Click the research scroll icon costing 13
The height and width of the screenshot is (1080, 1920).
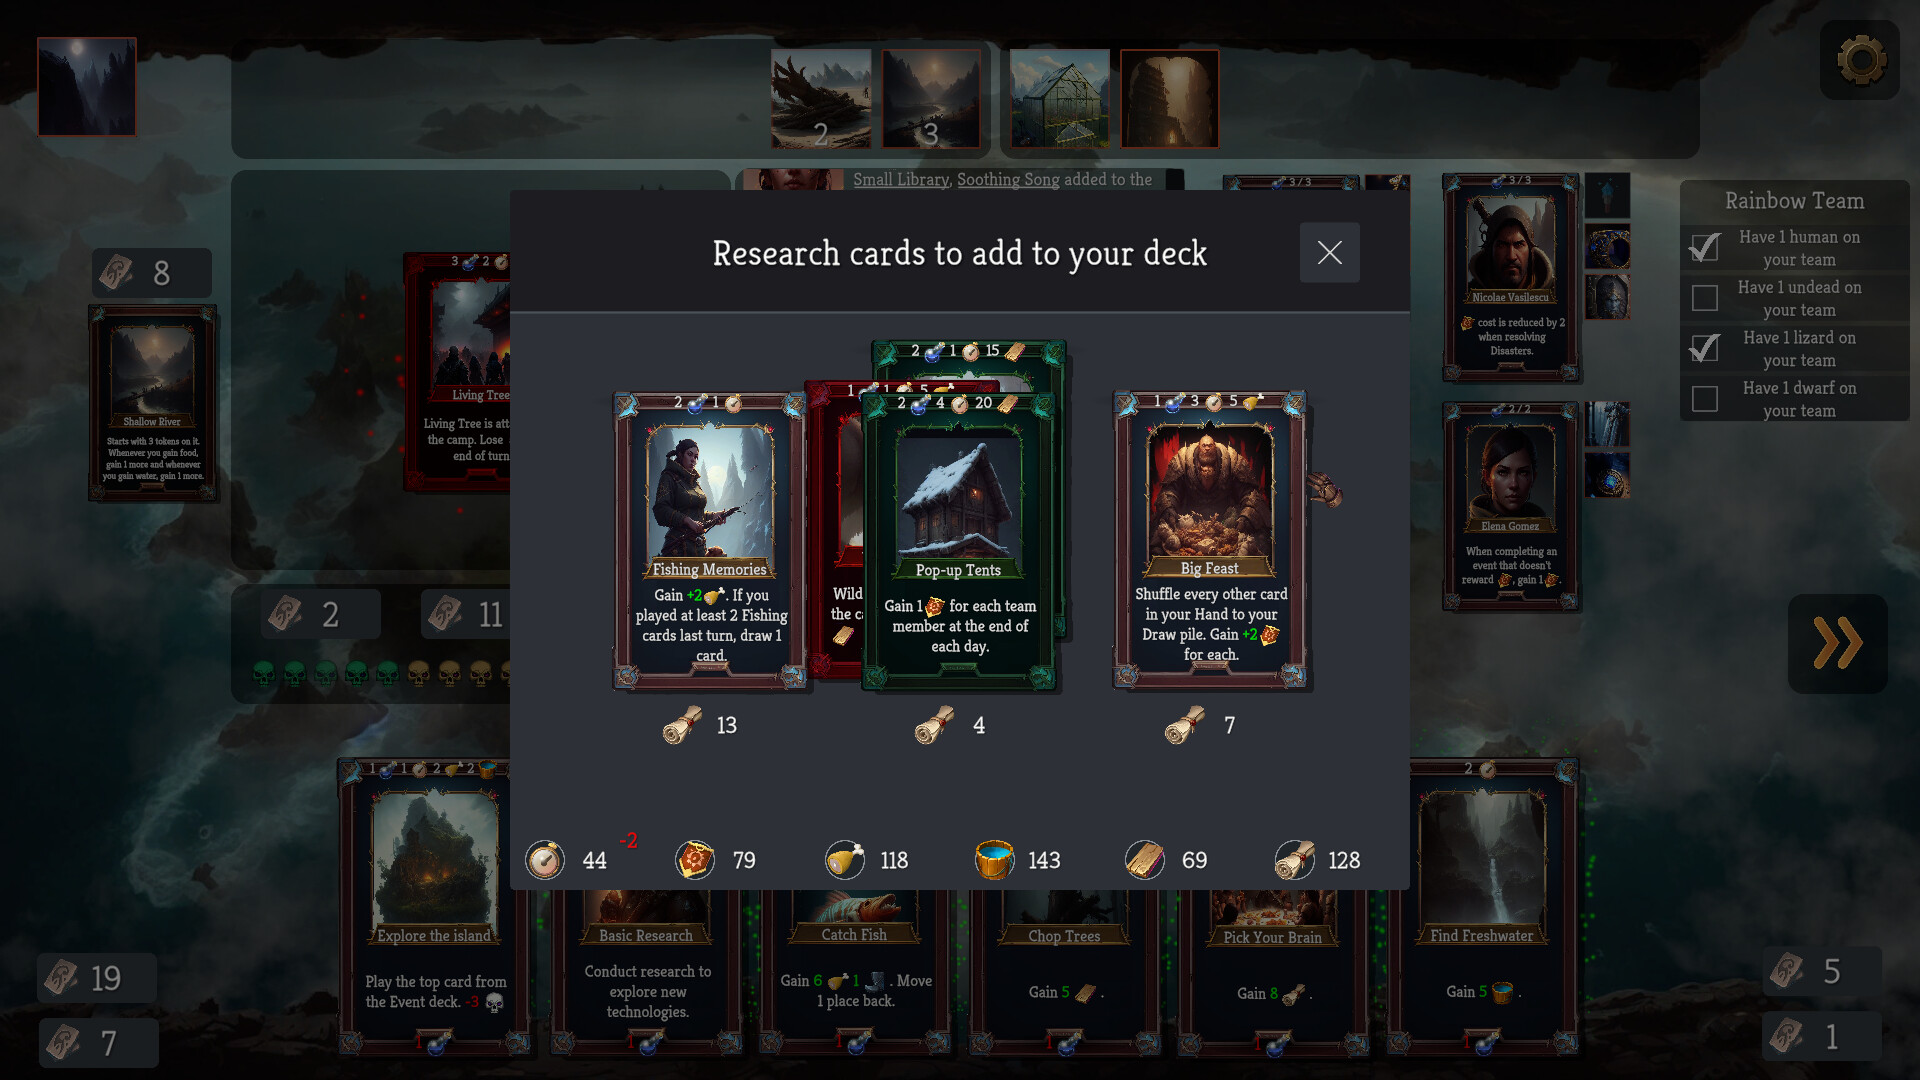[x=682, y=725]
